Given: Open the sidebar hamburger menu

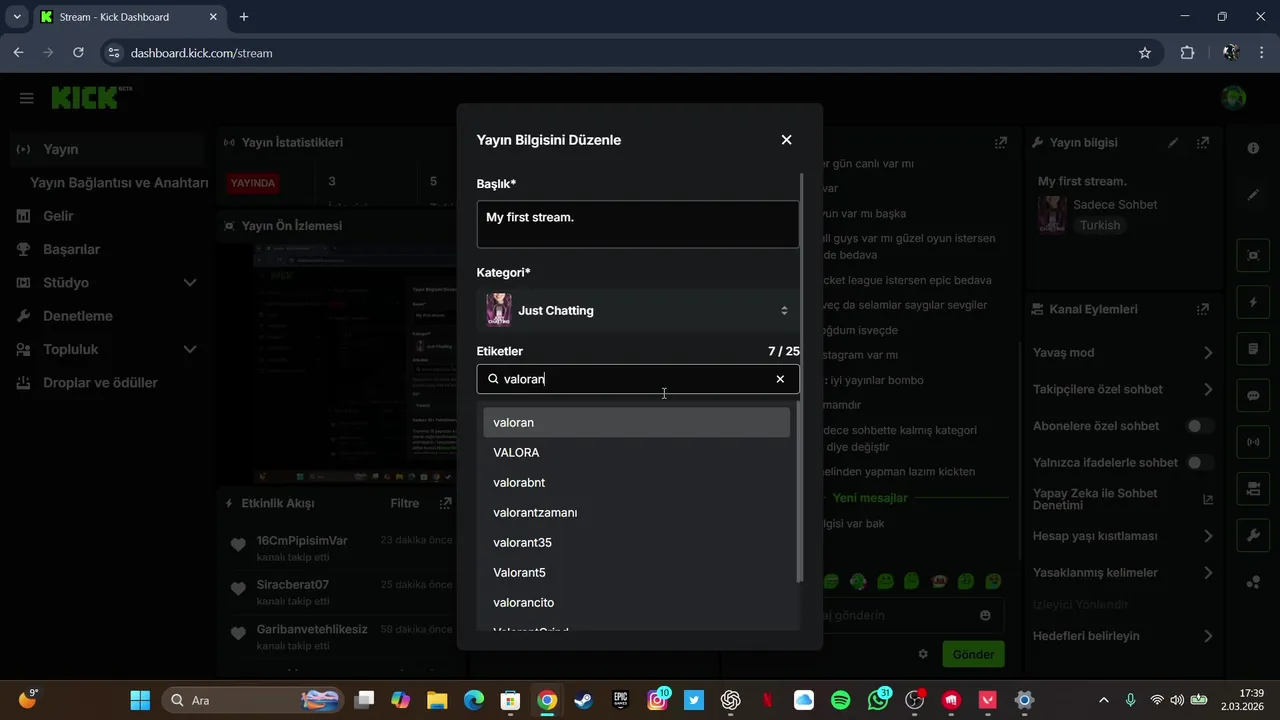Looking at the screenshot, I should tap(27, 98).
